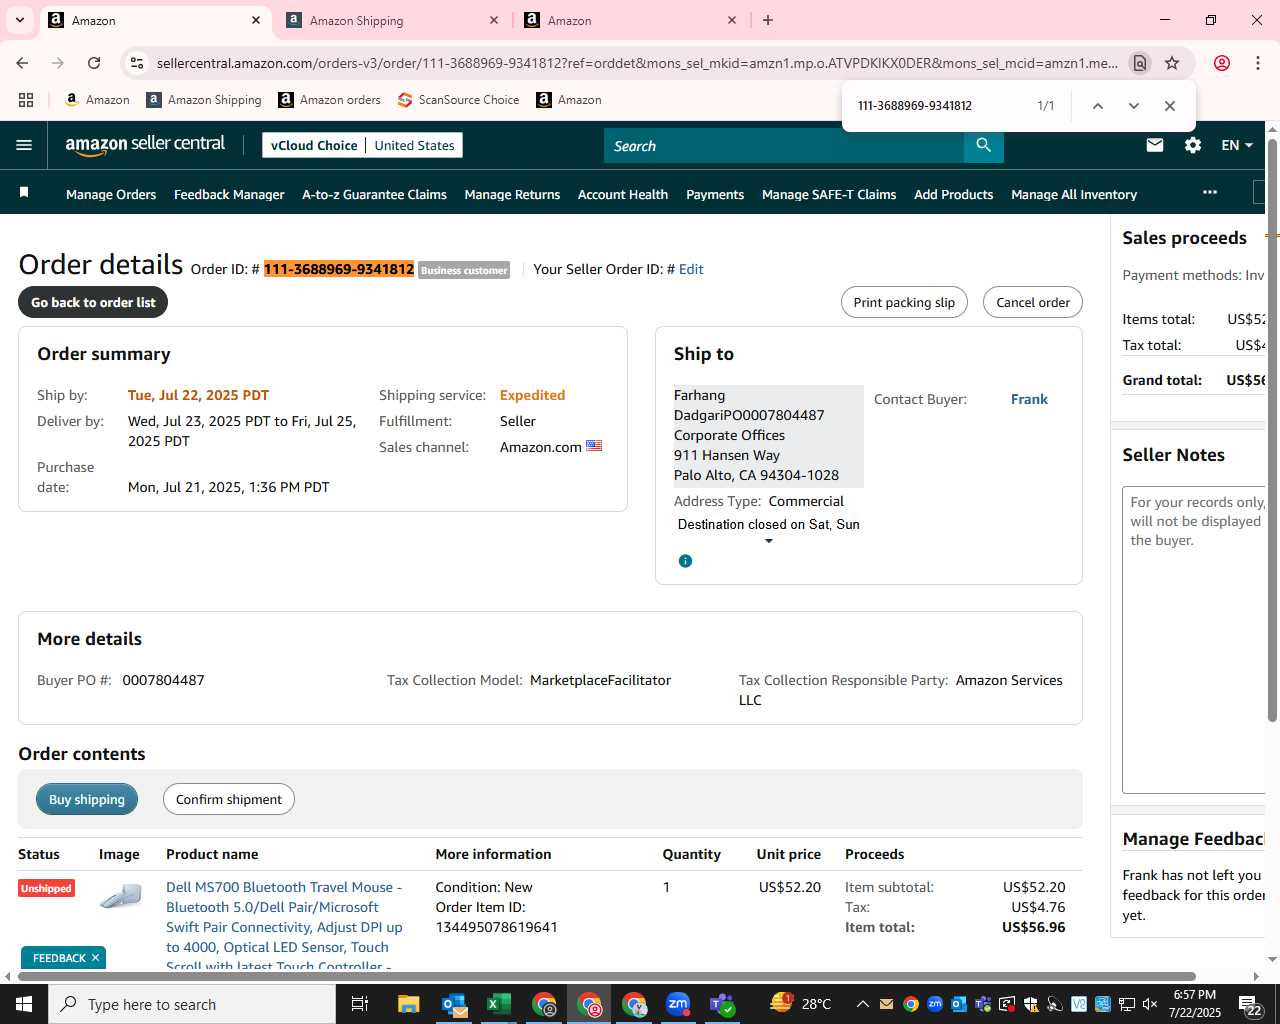Screen dimensions: 1280x1024
Task: Expand the Destination closed on Sat, Sun arrow
Action: [769, 541]
